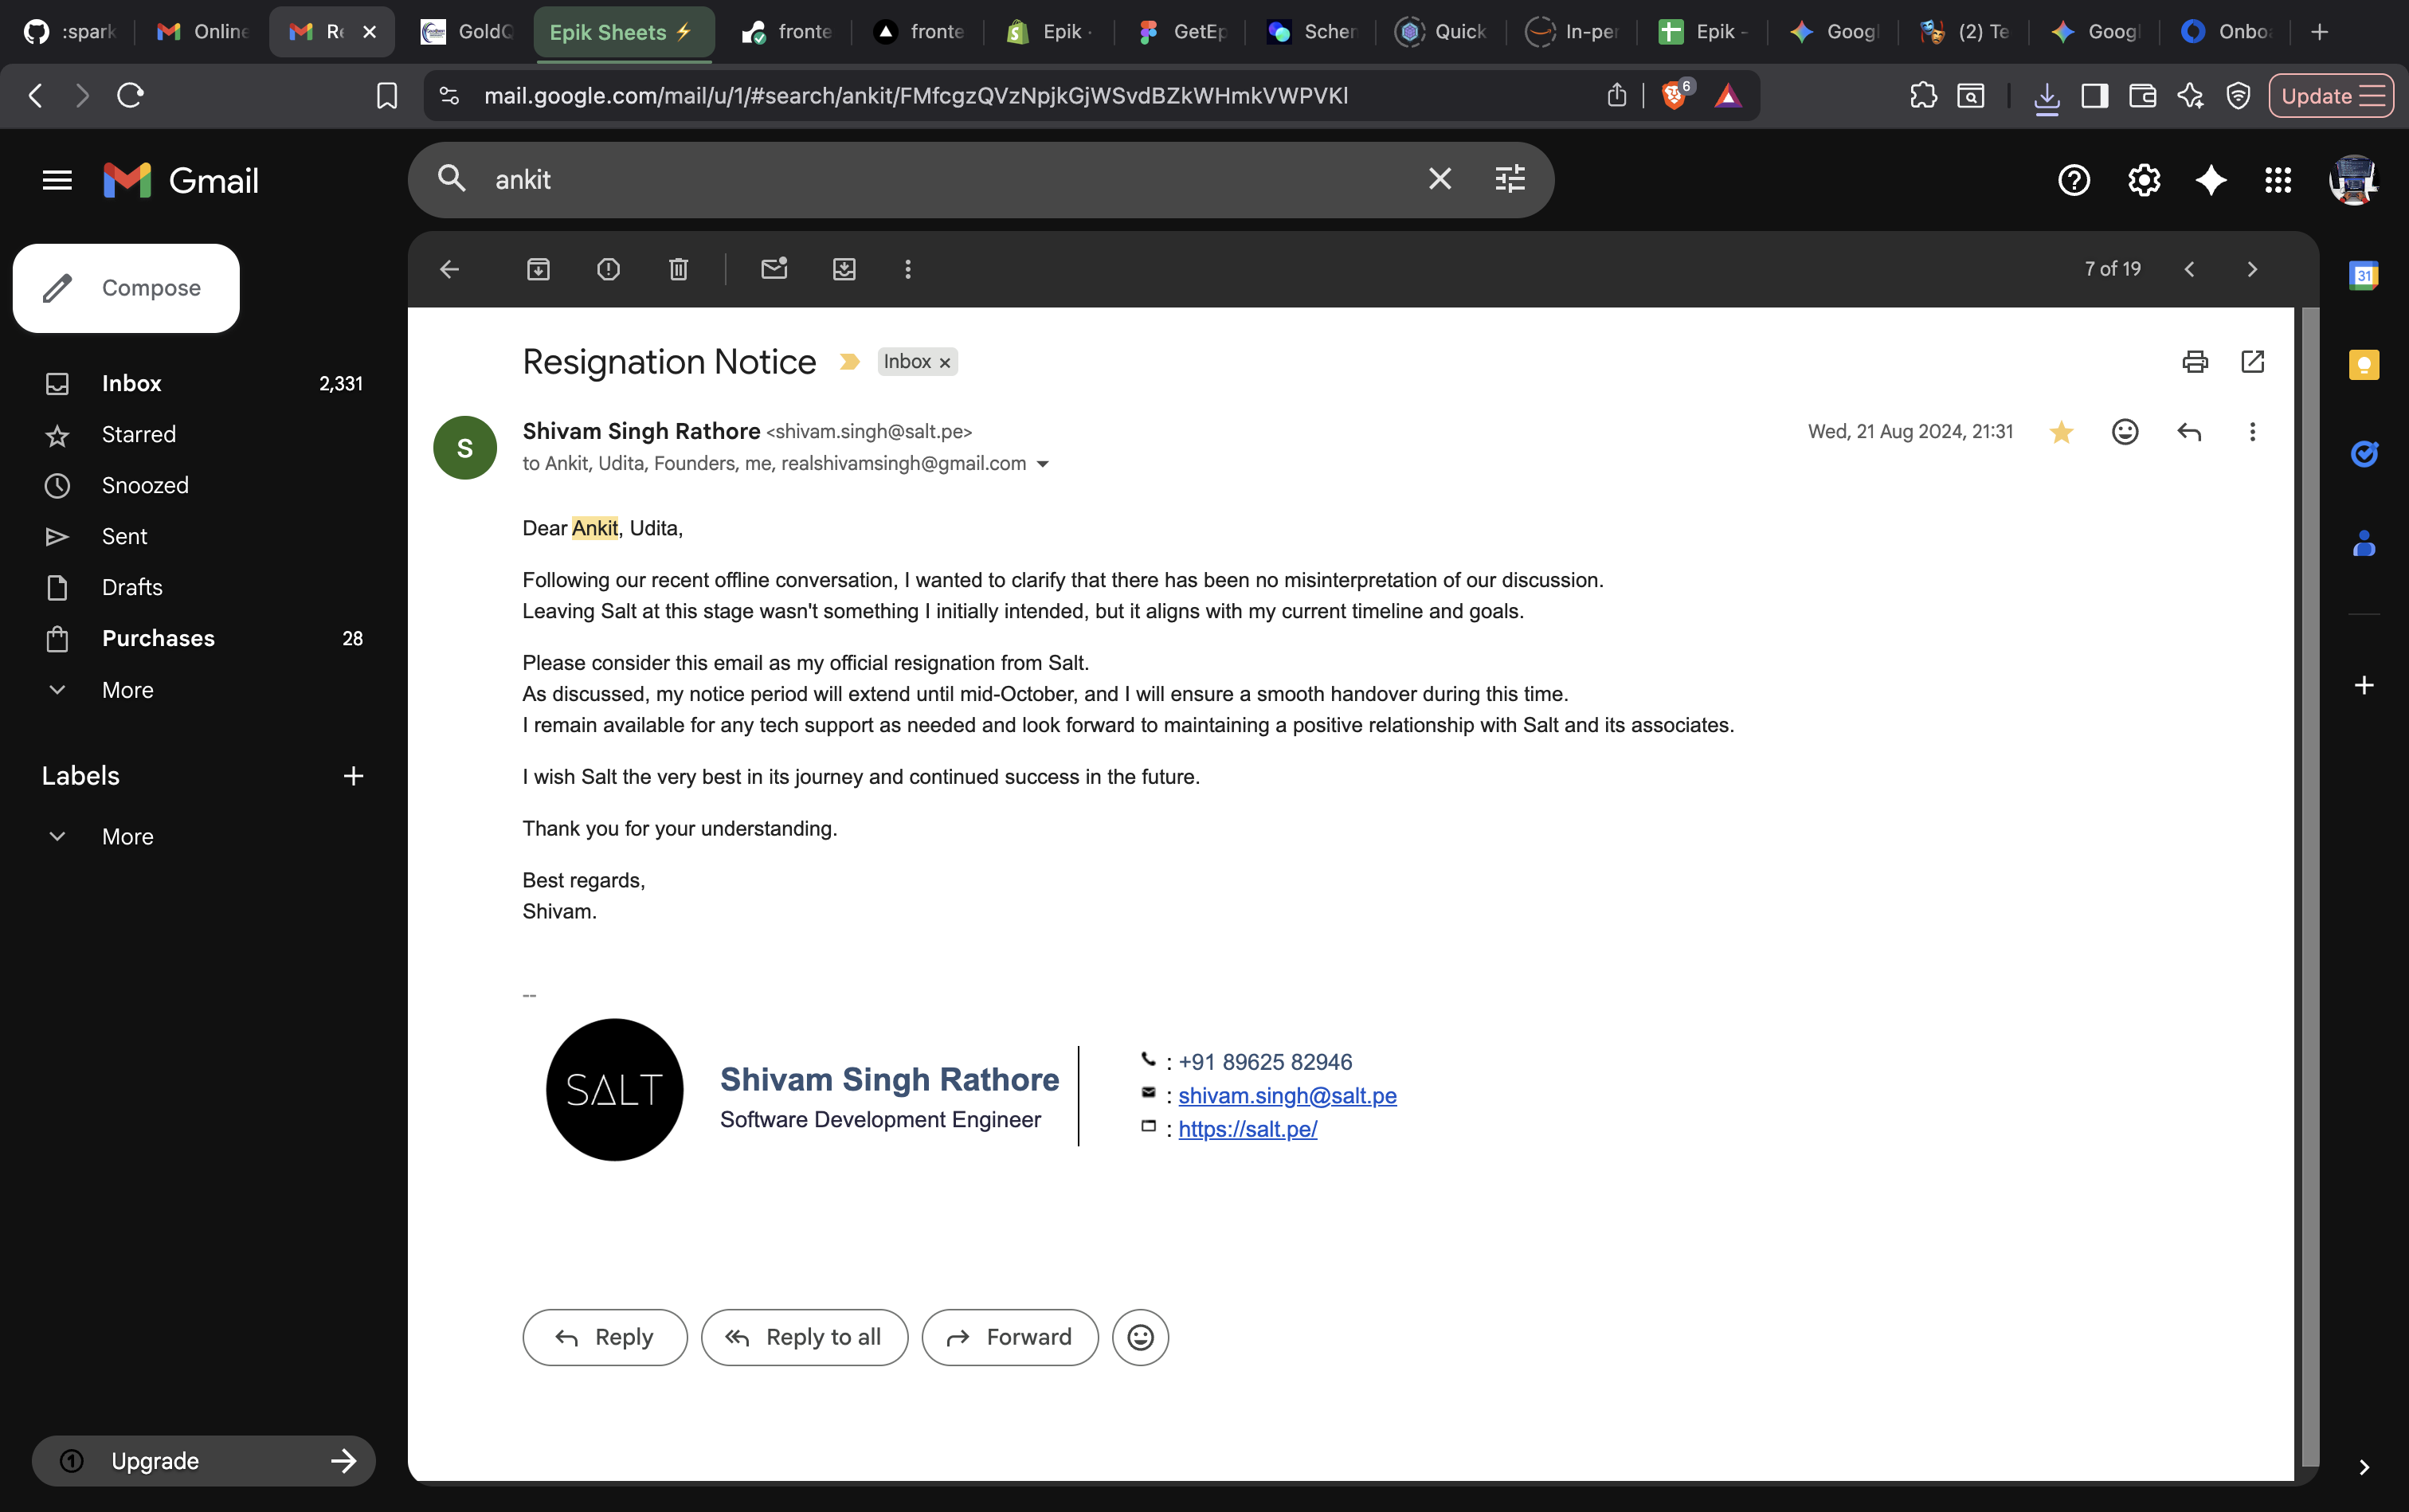Click the Report spam icon
2409x1512 pixels.
608,269
